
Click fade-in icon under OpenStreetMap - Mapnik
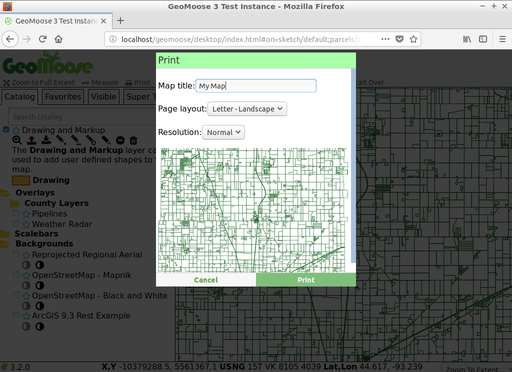tap(40, 286)
